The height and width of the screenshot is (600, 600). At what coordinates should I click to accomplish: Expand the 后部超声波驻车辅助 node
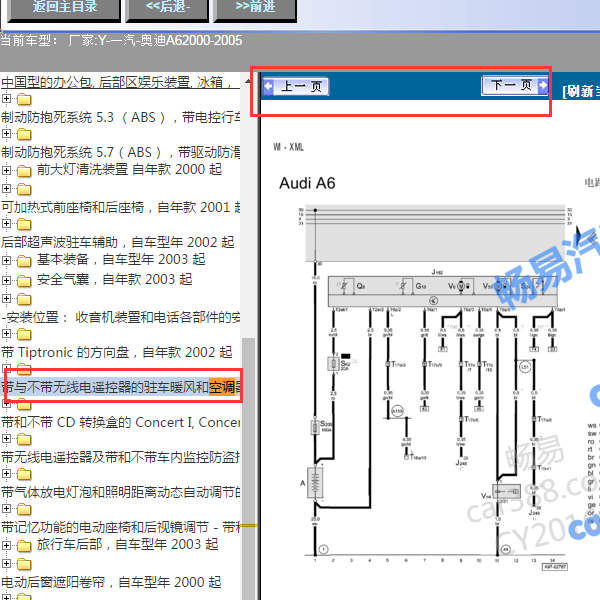coord(6,223)
